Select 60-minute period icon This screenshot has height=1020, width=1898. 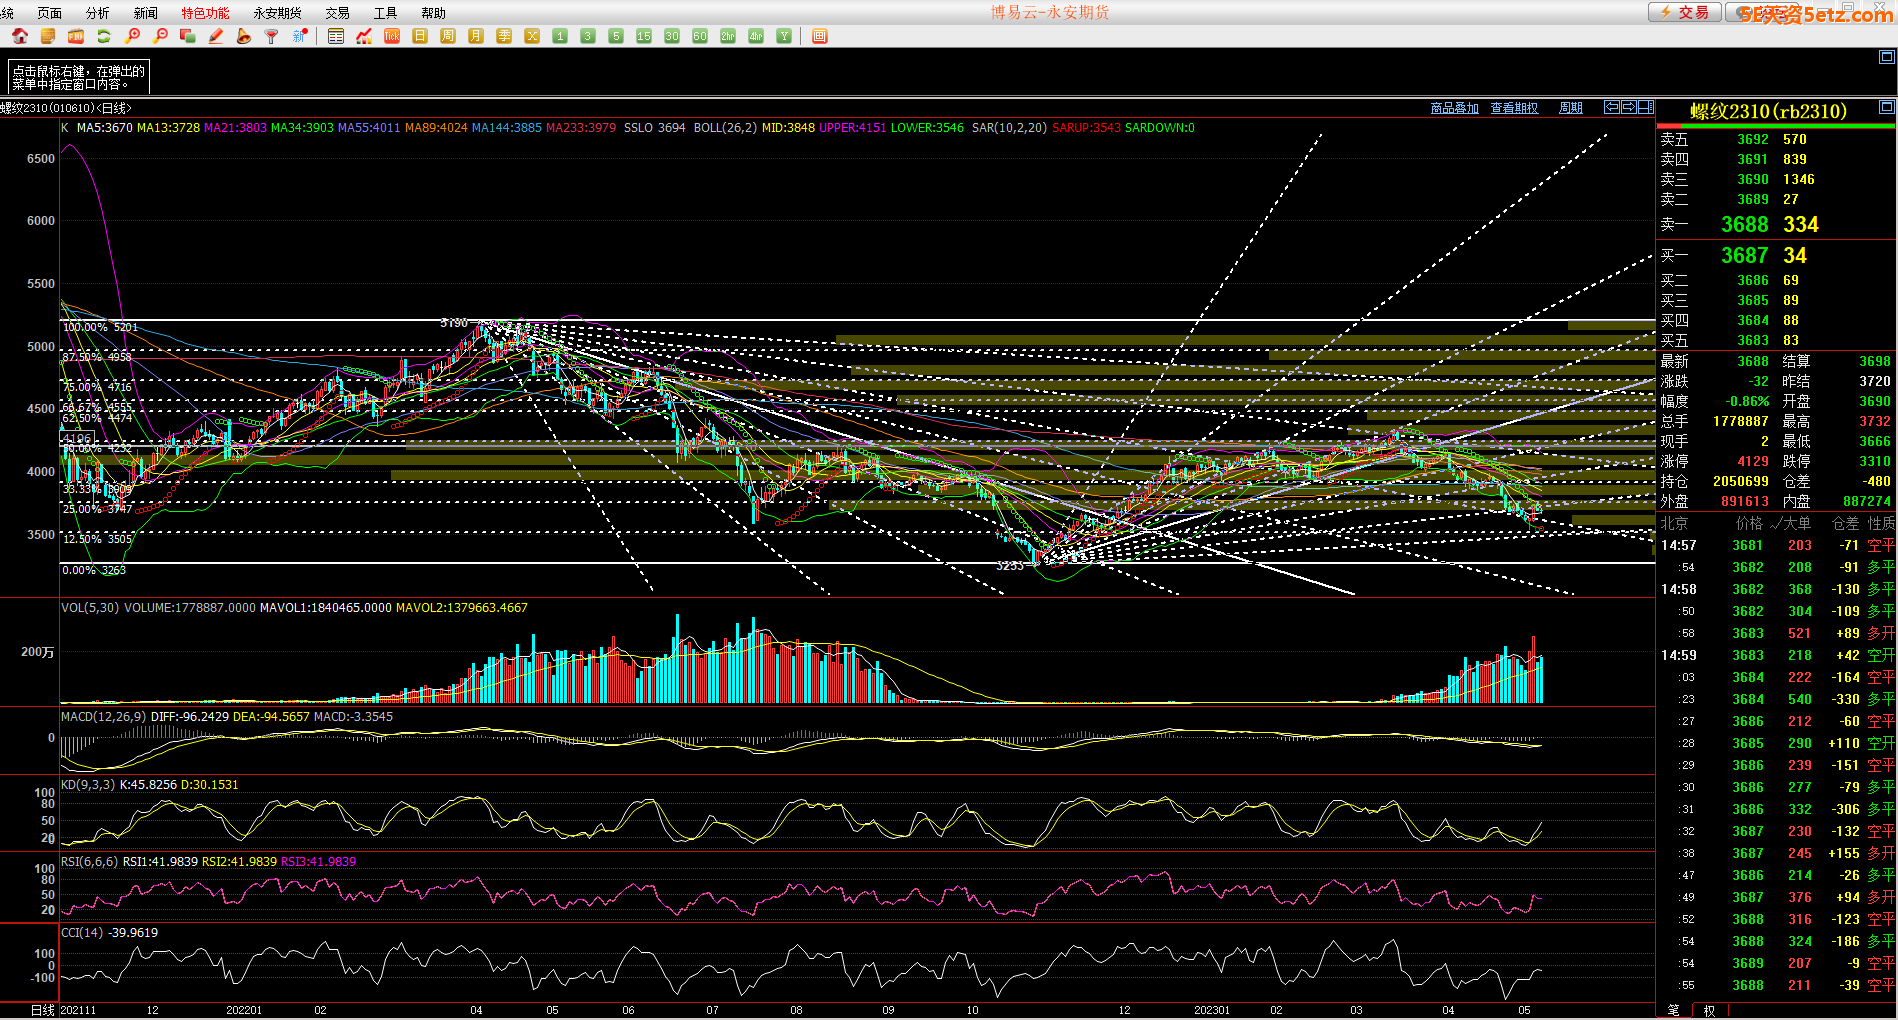(x=700, y=36)
